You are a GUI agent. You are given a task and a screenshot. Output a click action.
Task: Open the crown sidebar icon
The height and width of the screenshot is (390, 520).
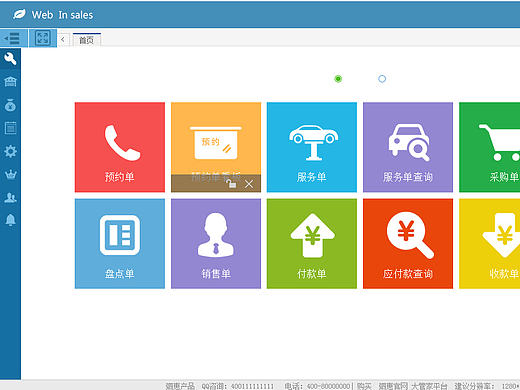(x=10, y=174)
